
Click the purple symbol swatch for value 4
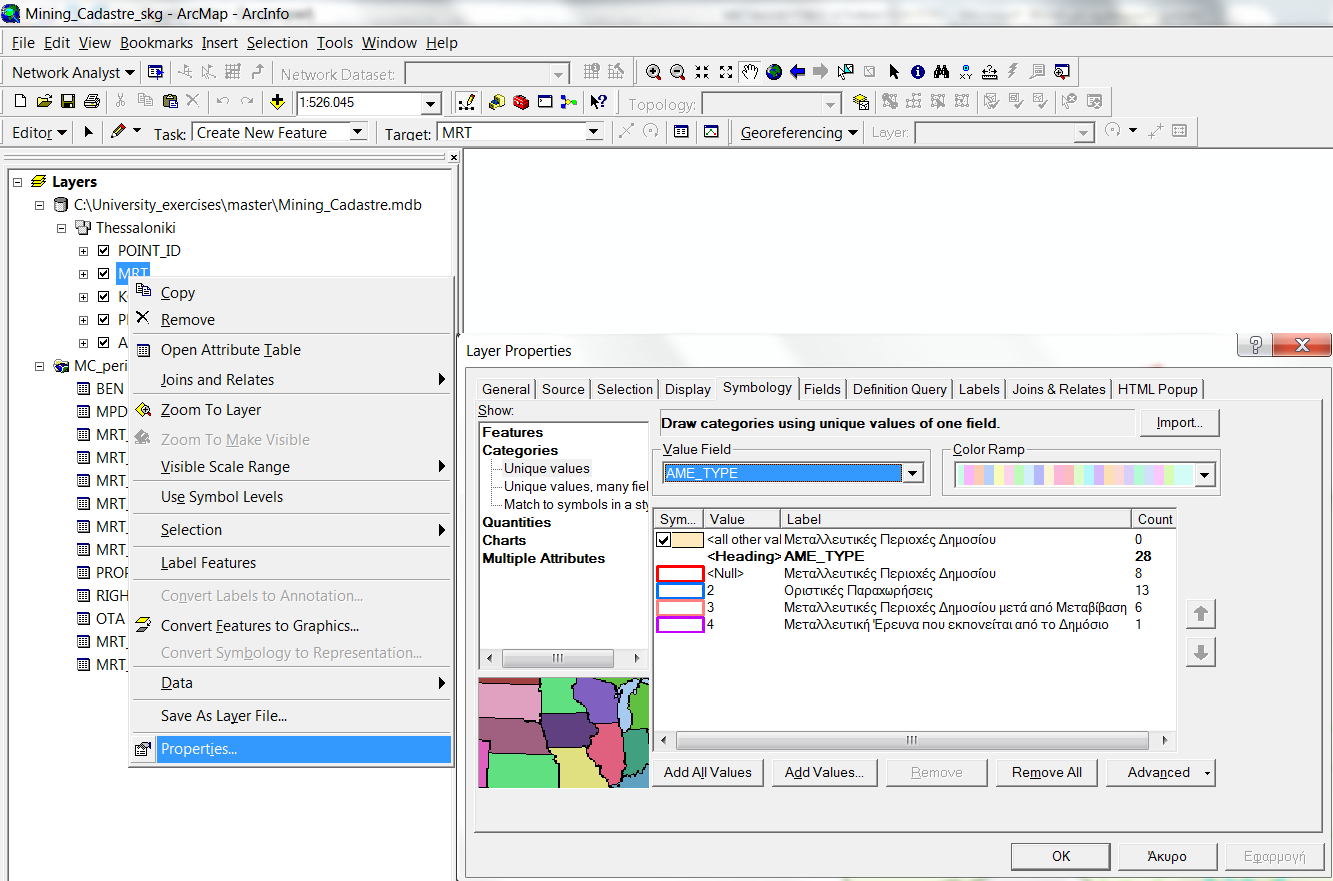(x=680, y=625)
